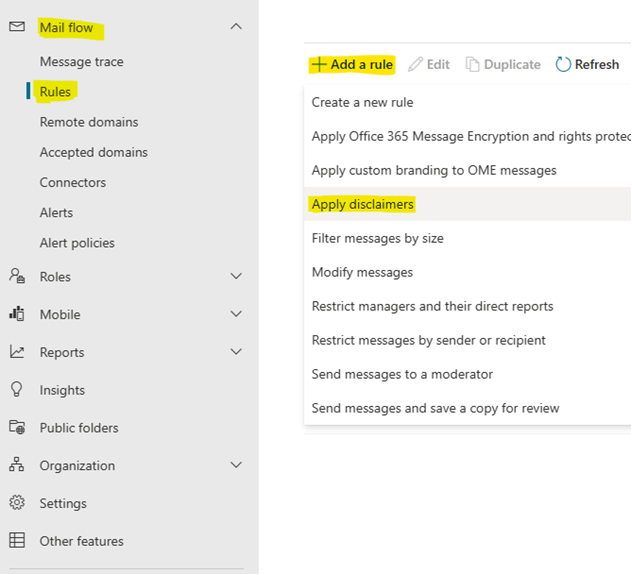This screenshot has height=575, width=632.
Task: Select Send messages and save a copy for review
Action: (x=468, y=408)
